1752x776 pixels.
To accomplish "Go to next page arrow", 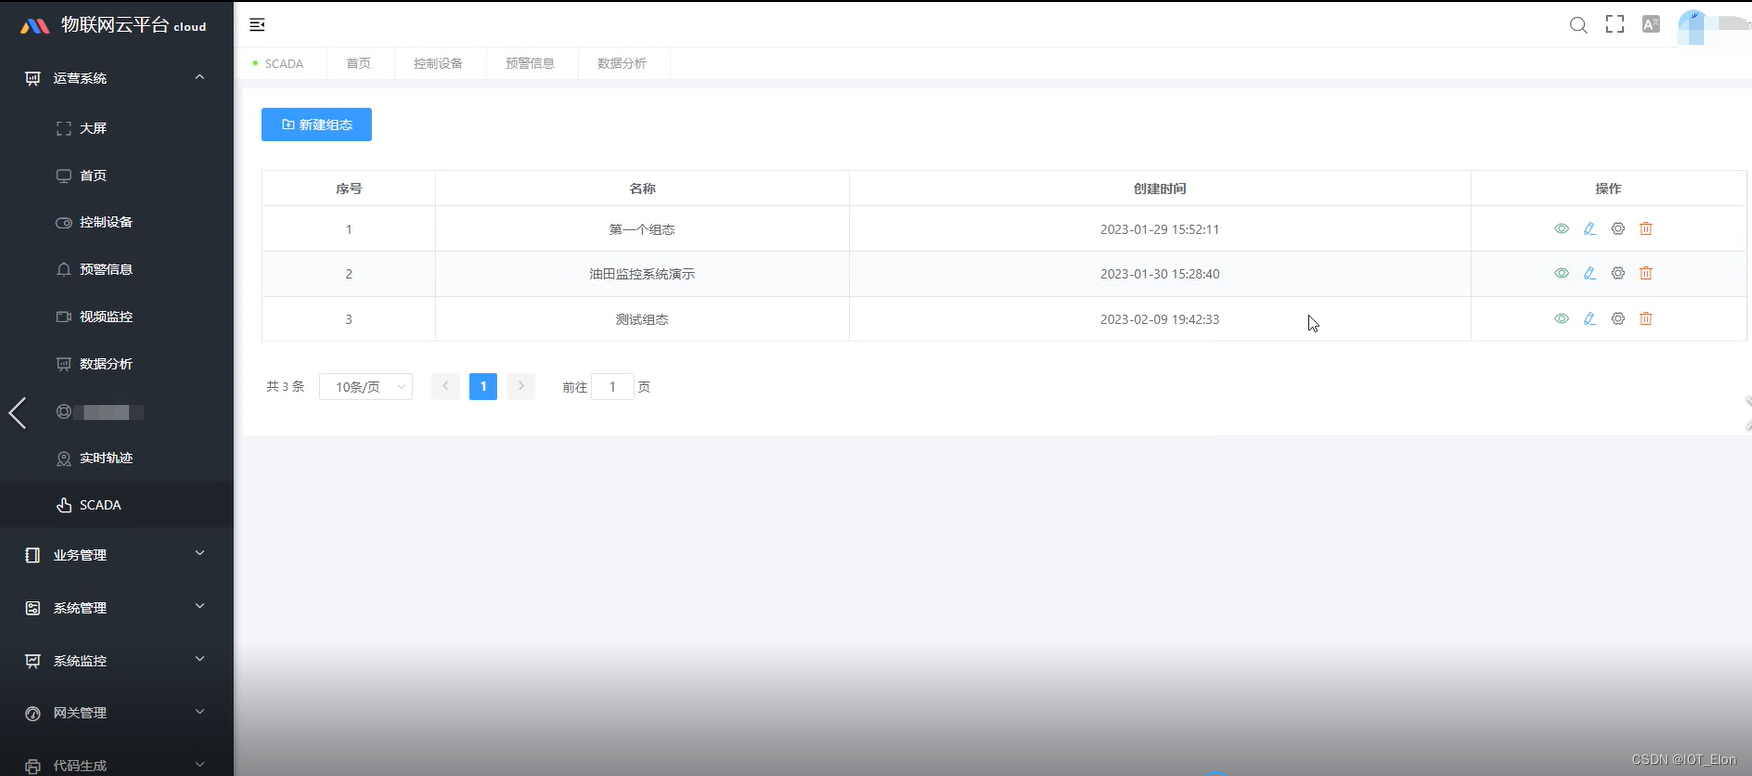I will 521,387.
